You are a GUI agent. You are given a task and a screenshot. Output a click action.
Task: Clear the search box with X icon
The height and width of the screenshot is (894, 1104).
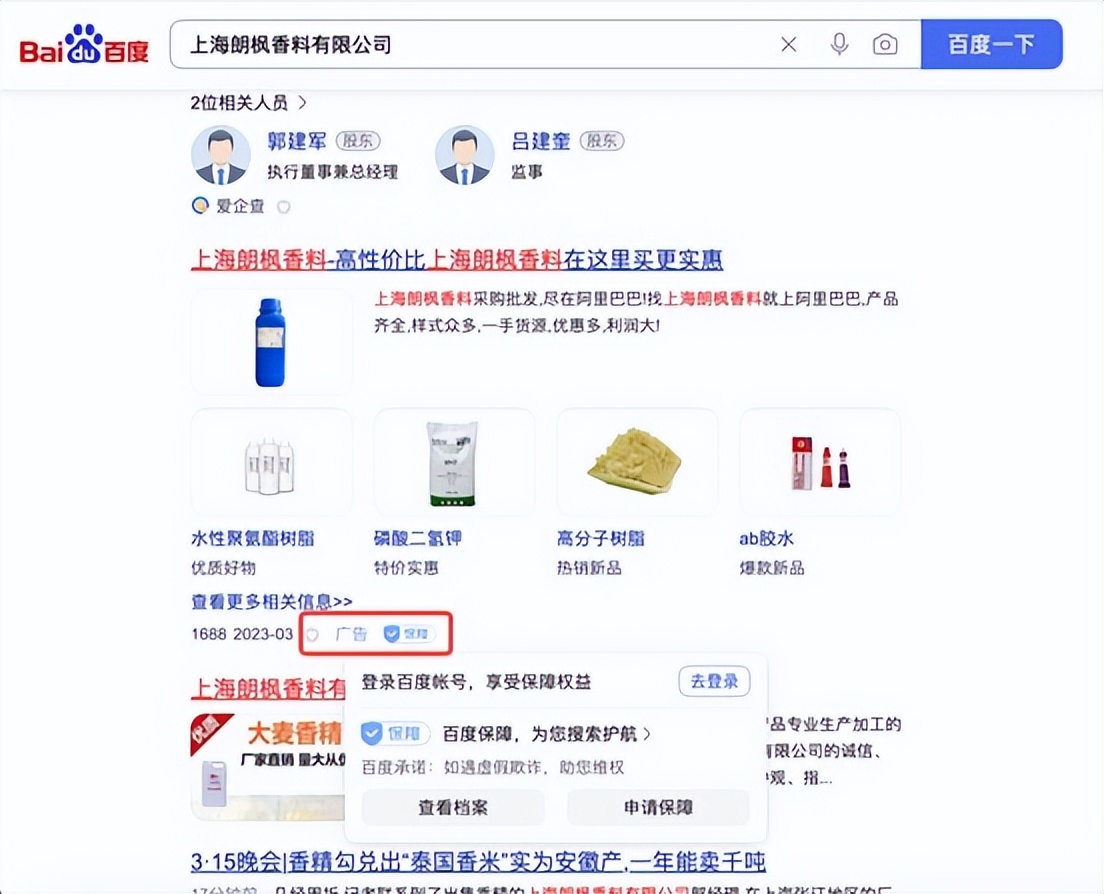[789, 44]
